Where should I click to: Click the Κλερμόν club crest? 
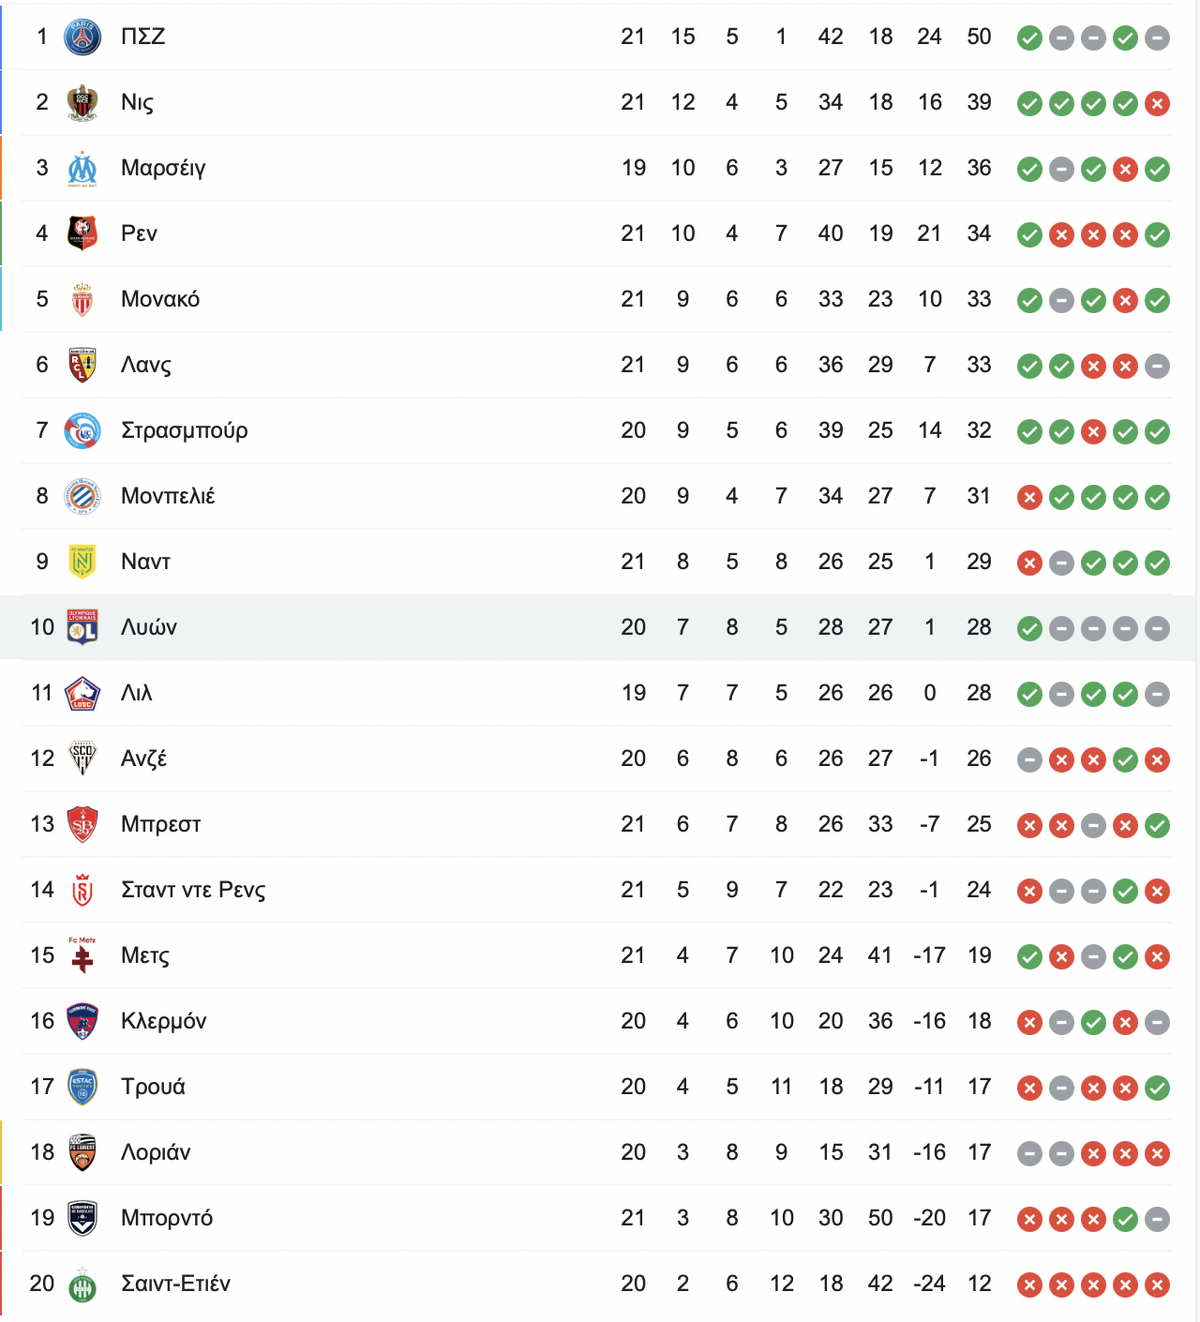[82, 1021]
